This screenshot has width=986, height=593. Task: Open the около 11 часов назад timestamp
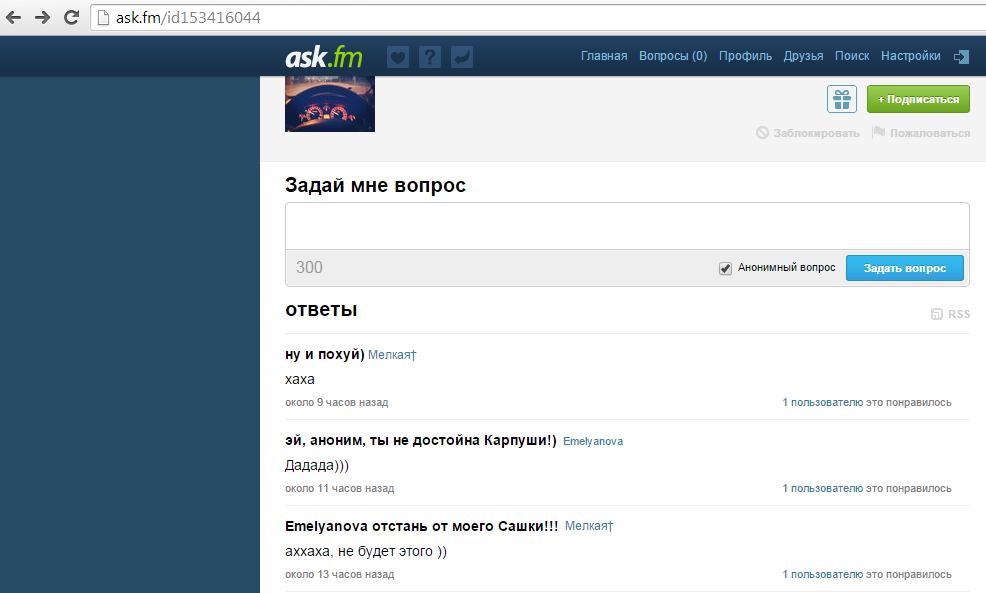[340, 489]
